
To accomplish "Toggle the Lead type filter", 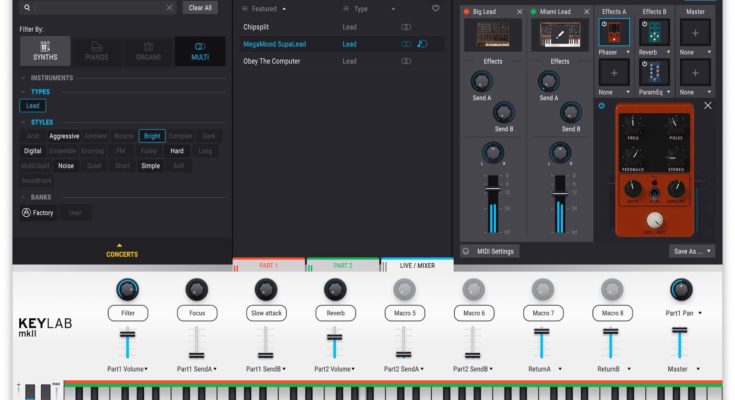I will (x=33, y=105).
